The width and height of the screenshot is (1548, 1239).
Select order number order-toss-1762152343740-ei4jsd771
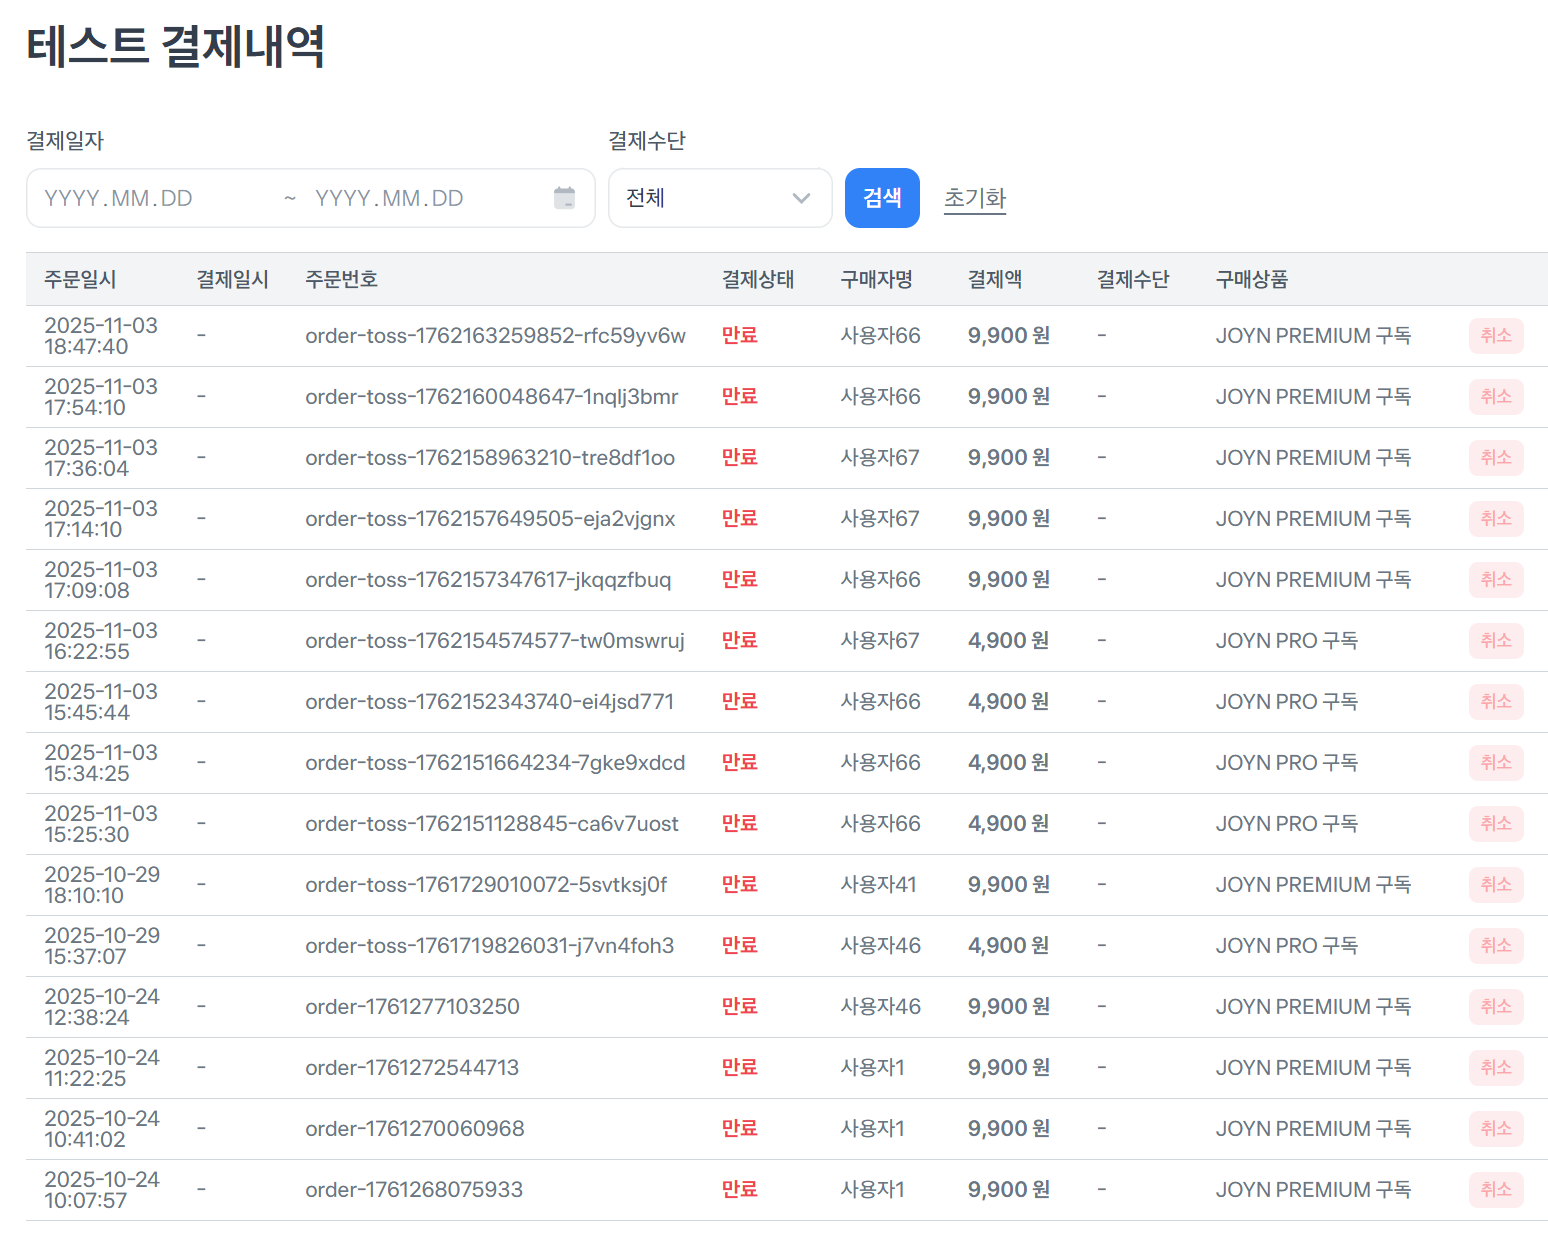490,702
